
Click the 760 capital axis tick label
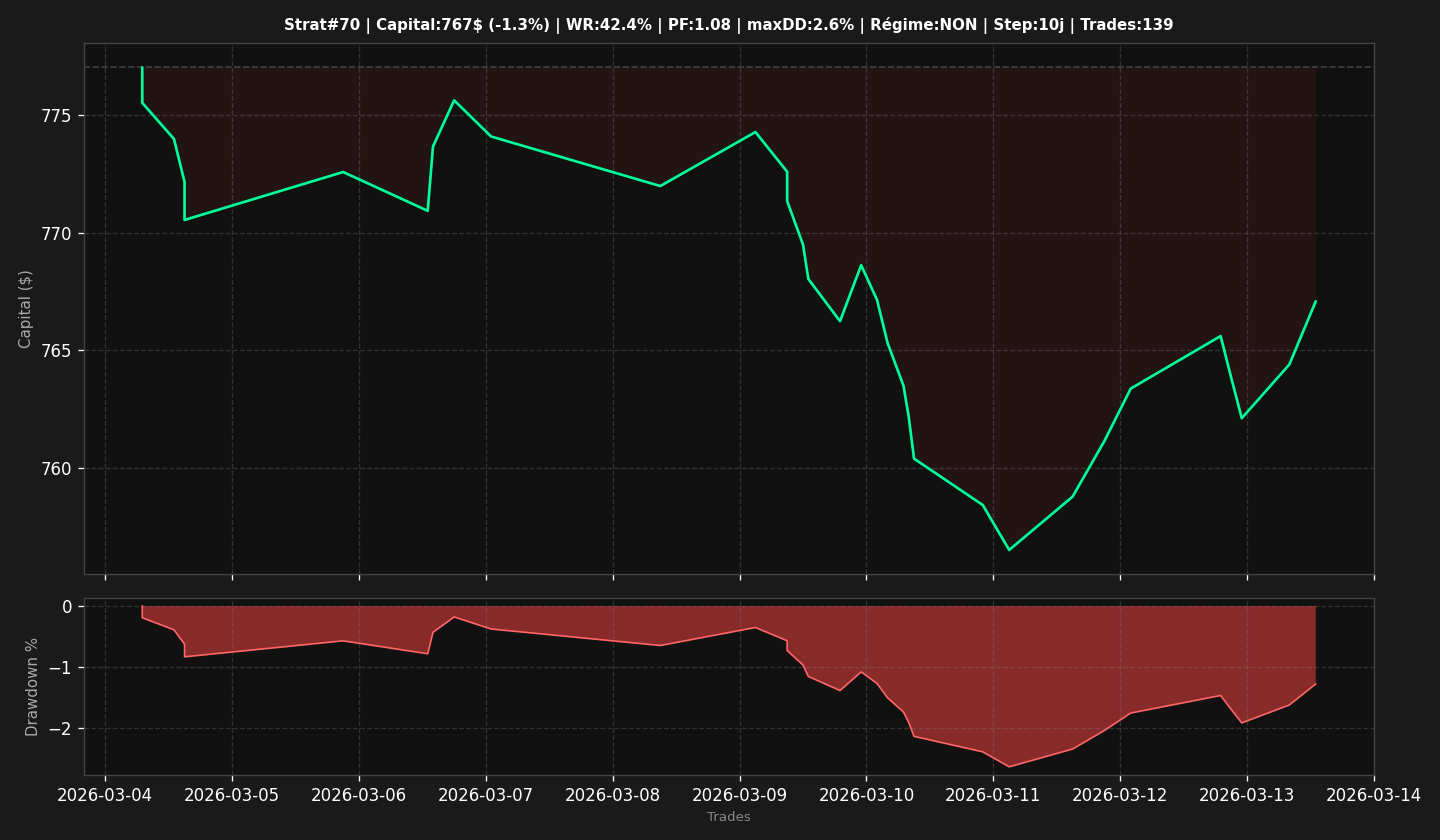(56, 469)
